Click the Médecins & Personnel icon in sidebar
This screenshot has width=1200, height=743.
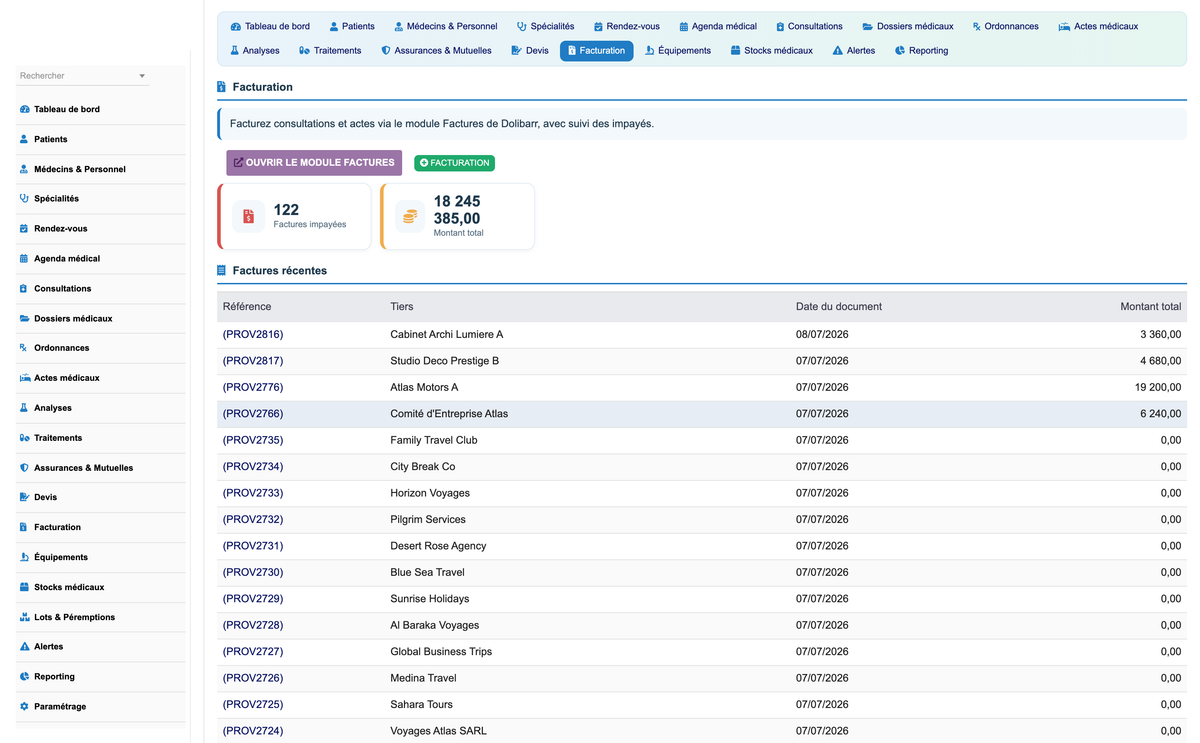click(24, 169)
